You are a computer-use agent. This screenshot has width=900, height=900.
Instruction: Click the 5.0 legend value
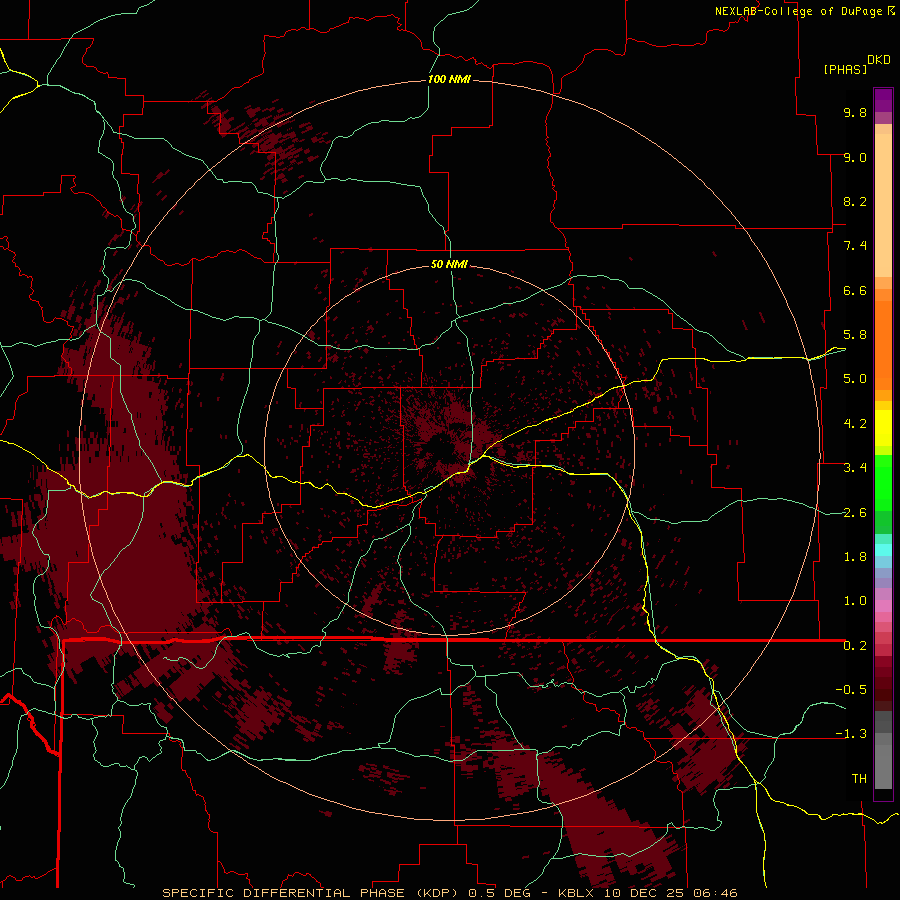click(x=855, y=379)
